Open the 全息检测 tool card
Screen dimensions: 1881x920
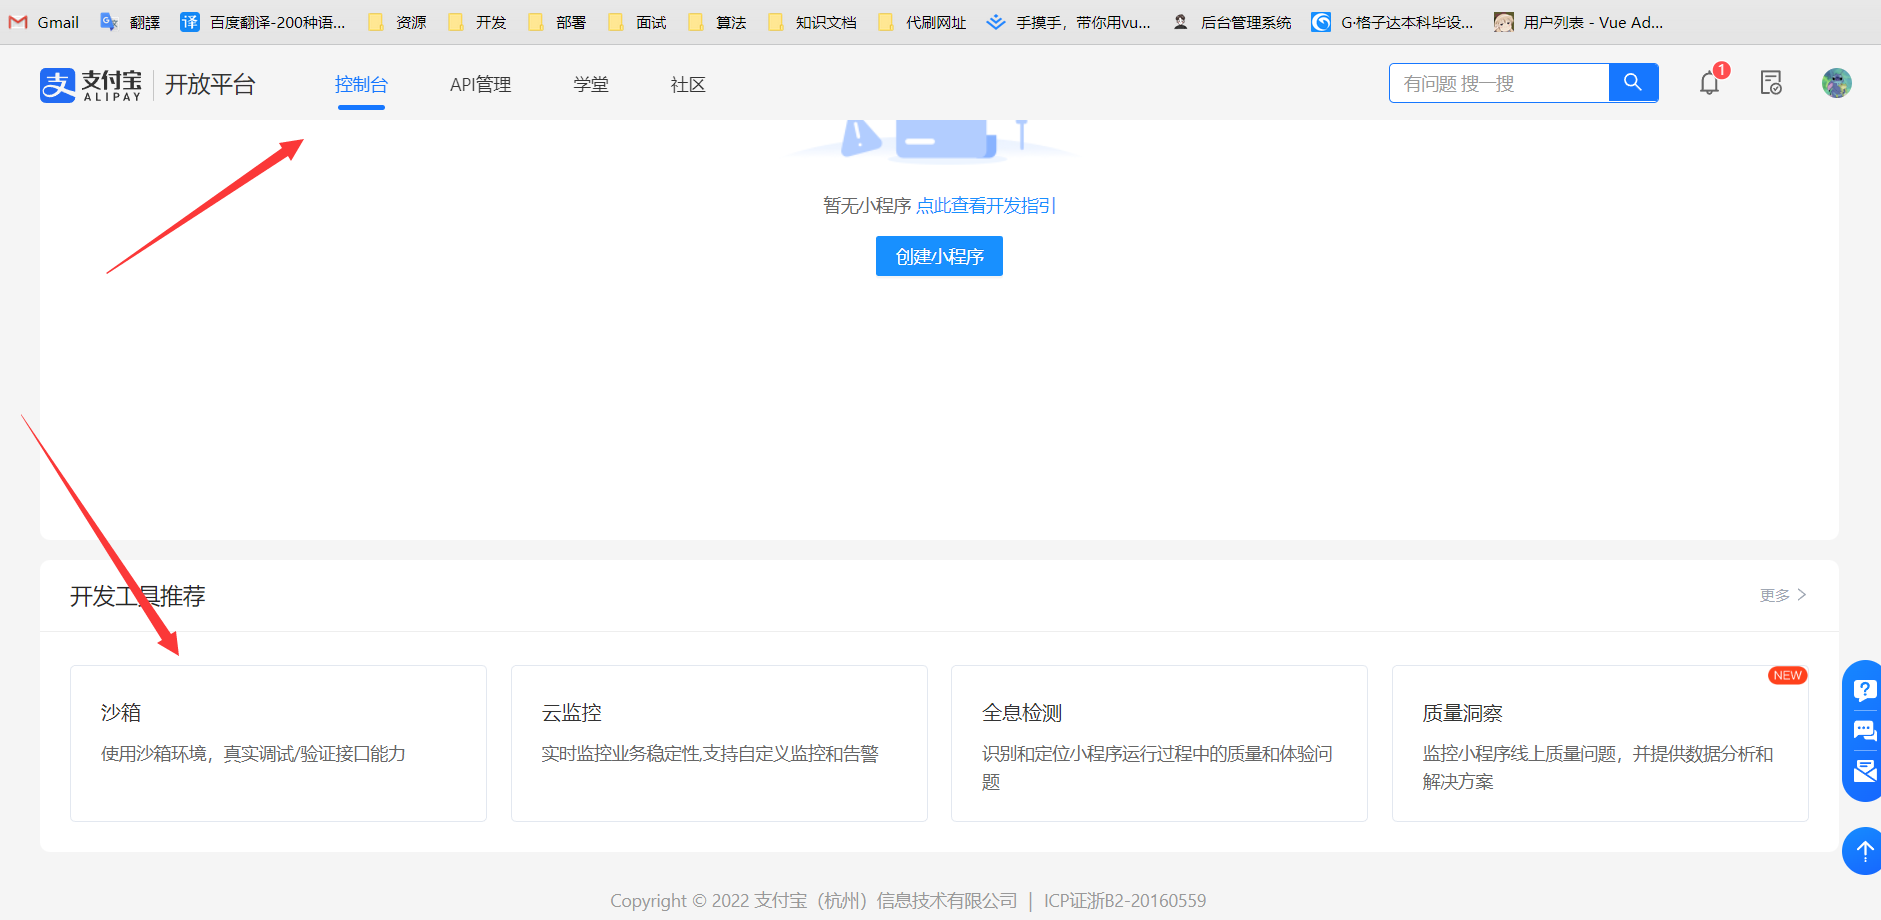point(1159,743)
